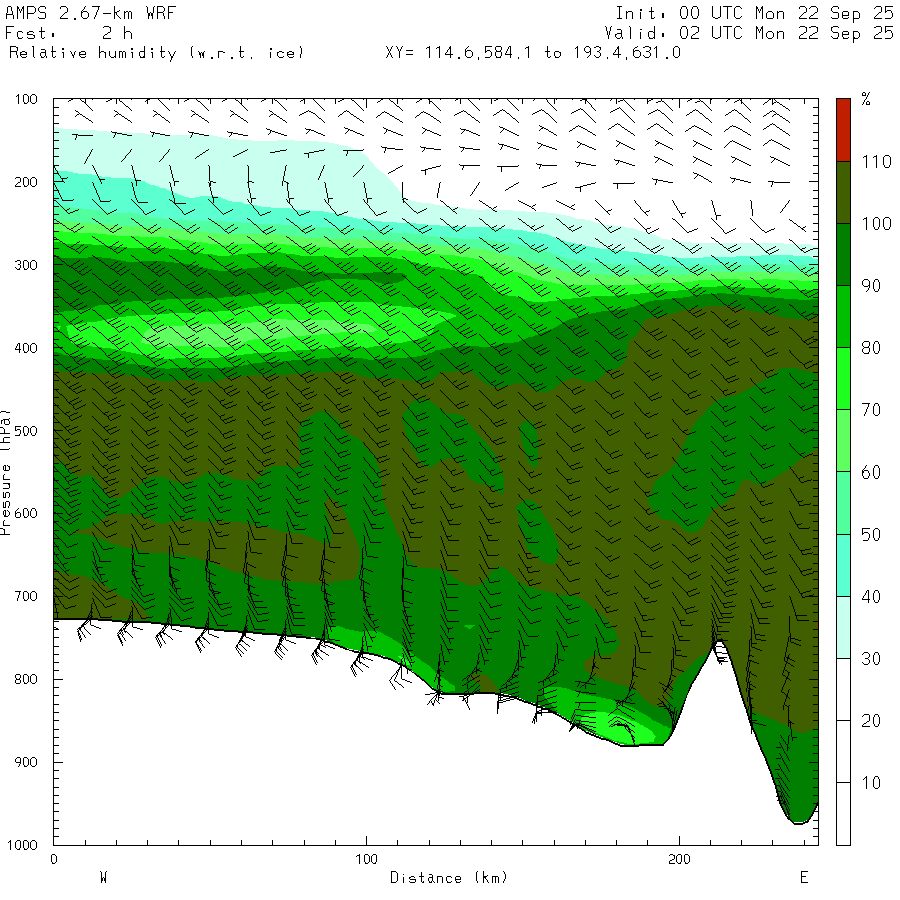Viewport: 900px width, 900px height.
Task: Click the 'W' west endpoint label
Action: pyautogui.click(x=103, y=877)
